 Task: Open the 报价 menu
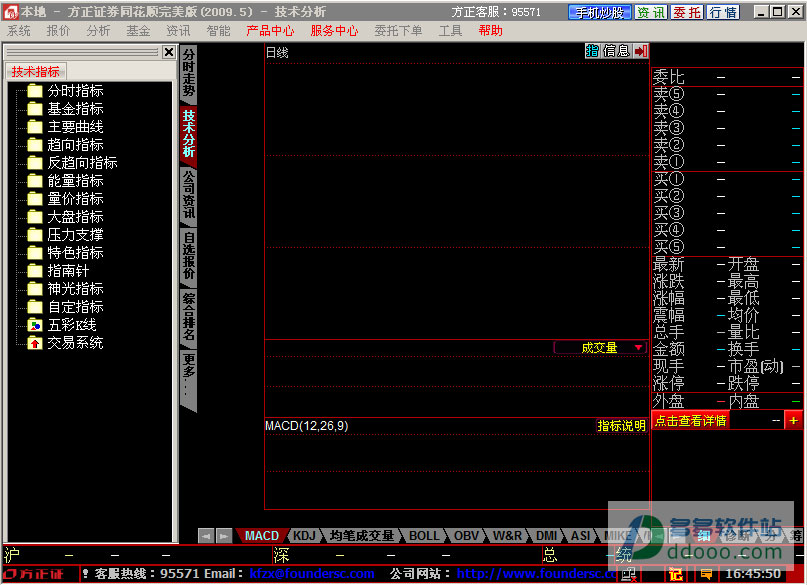pyautogui.click(x=58, y=31)
